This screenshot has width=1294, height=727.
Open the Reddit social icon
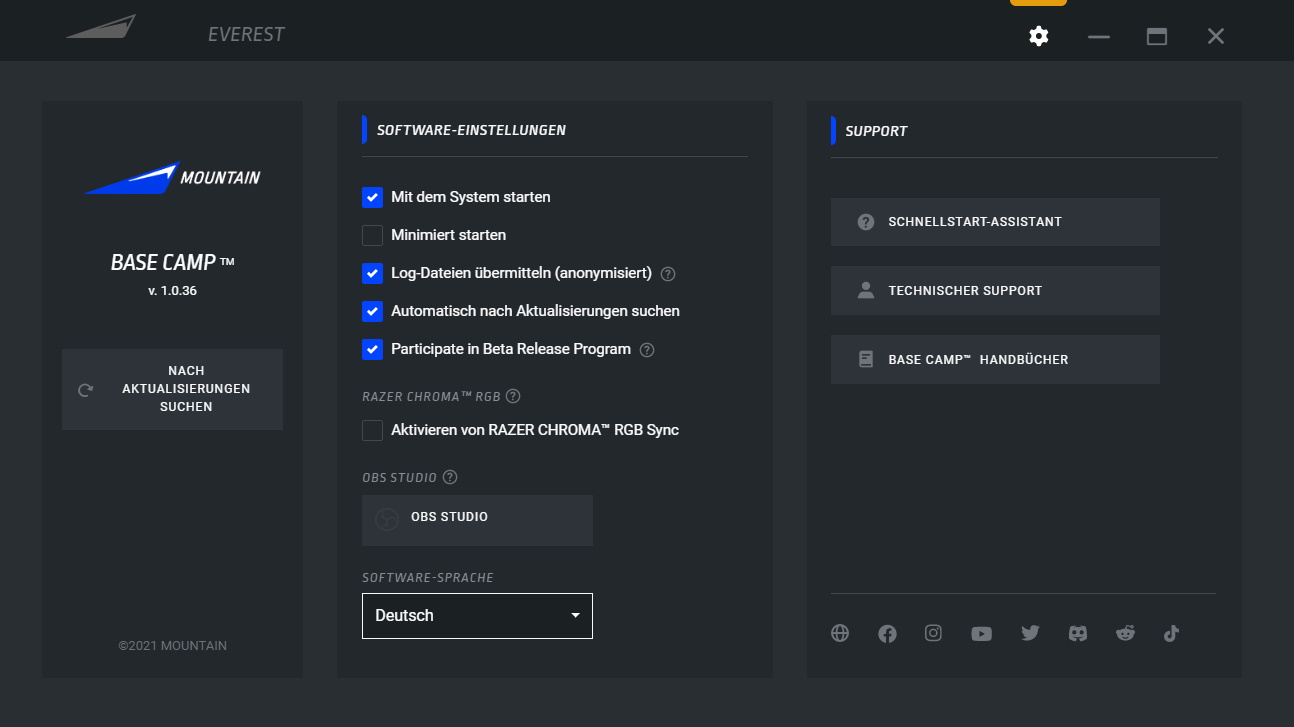tap(1125, 633)
